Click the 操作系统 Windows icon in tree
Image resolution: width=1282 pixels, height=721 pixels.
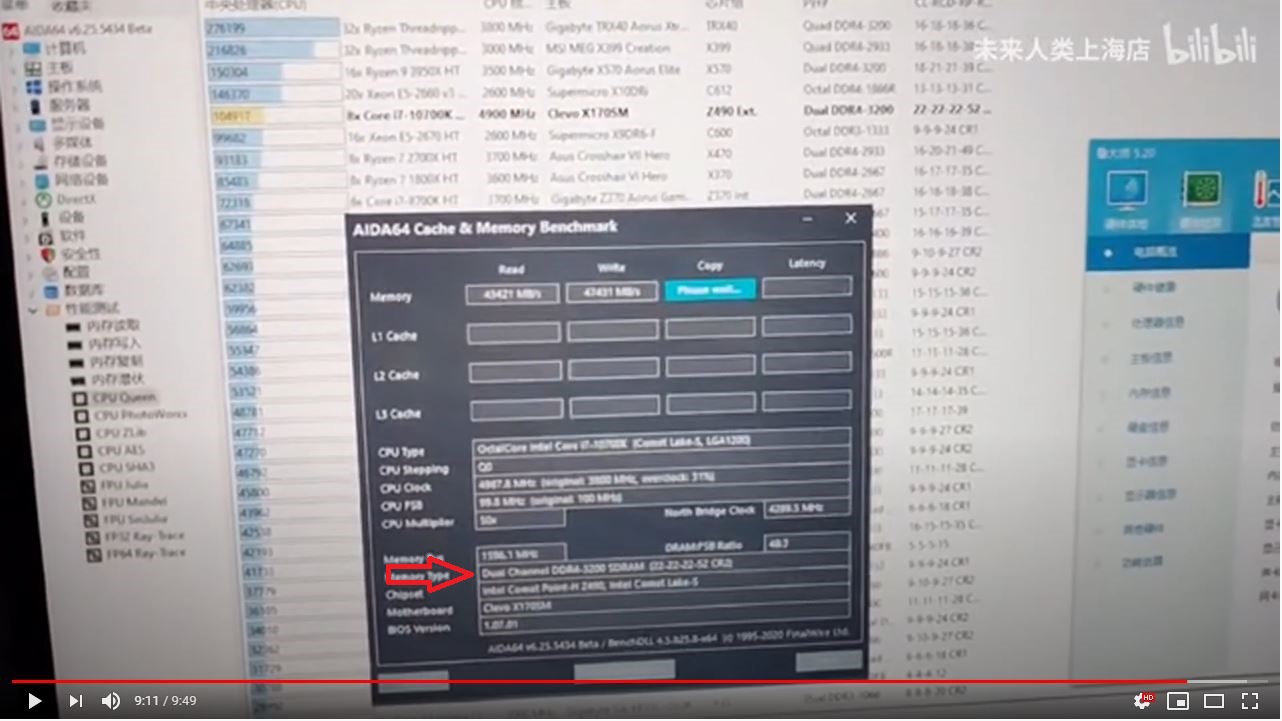(35, 86)
